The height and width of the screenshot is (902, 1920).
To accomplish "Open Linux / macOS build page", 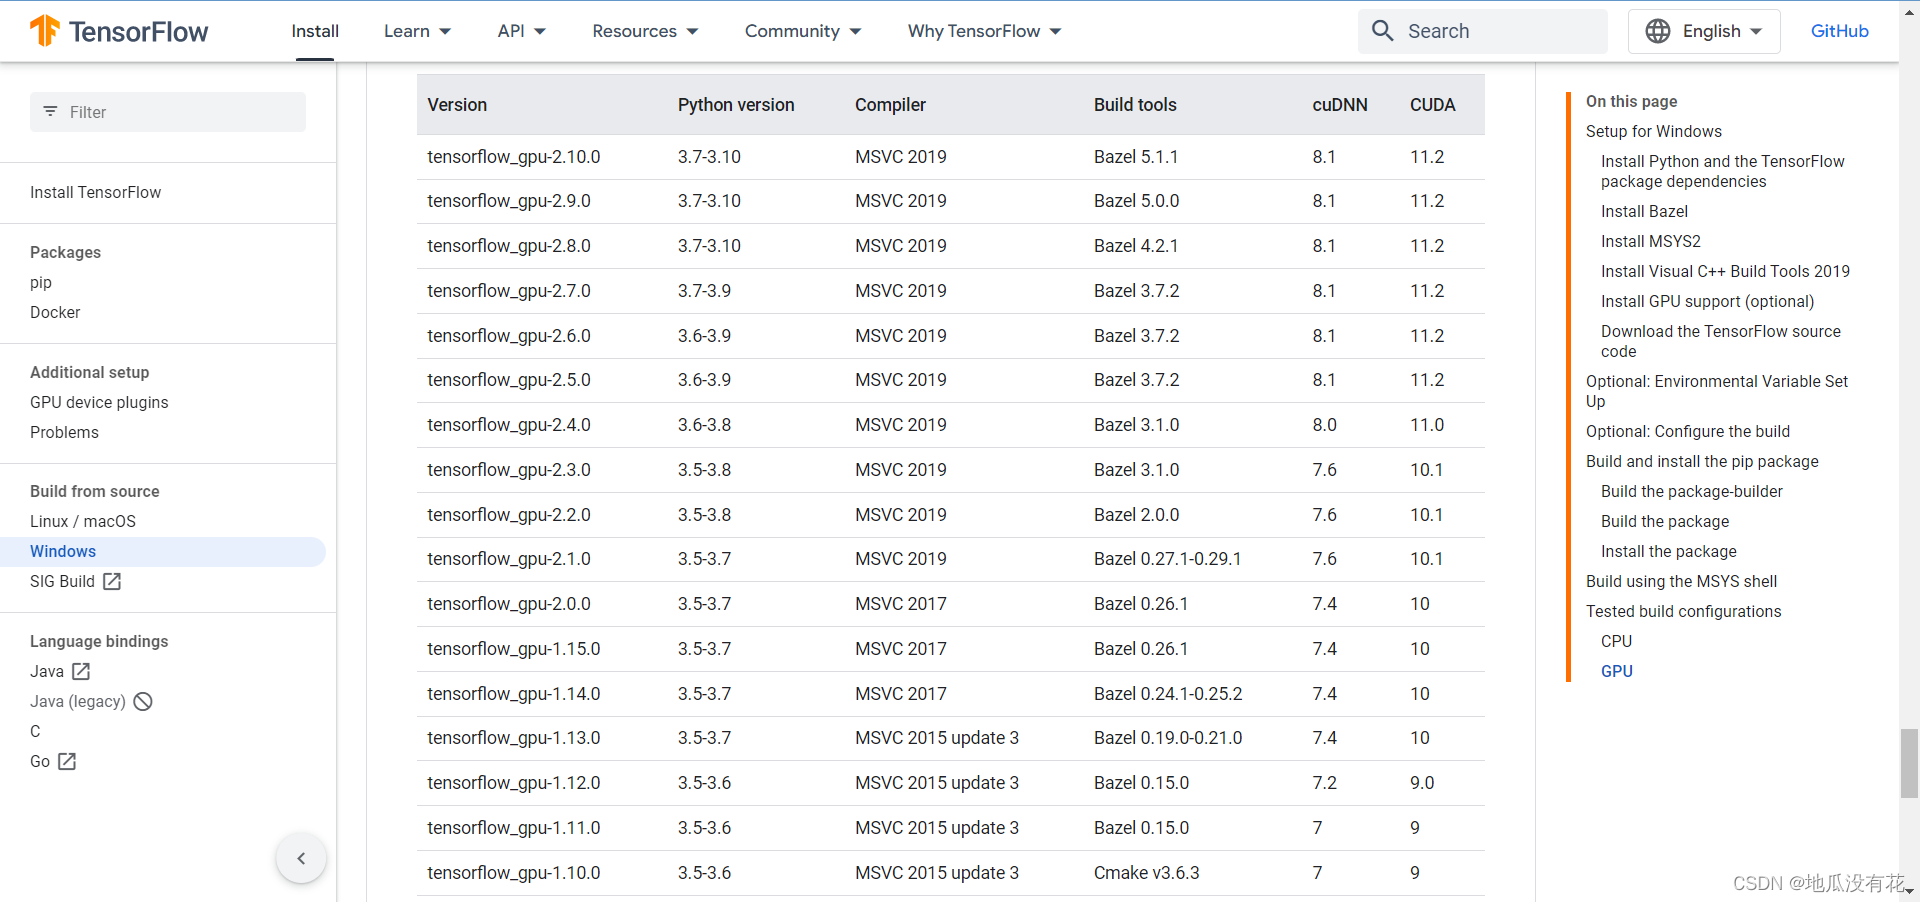I will point(83,521).
